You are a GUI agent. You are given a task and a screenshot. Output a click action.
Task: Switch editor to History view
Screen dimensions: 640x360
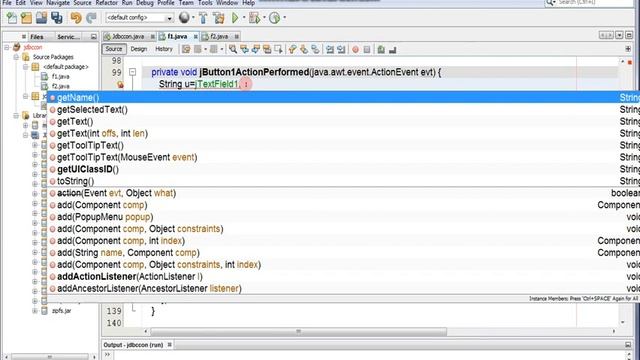(164, 49)
